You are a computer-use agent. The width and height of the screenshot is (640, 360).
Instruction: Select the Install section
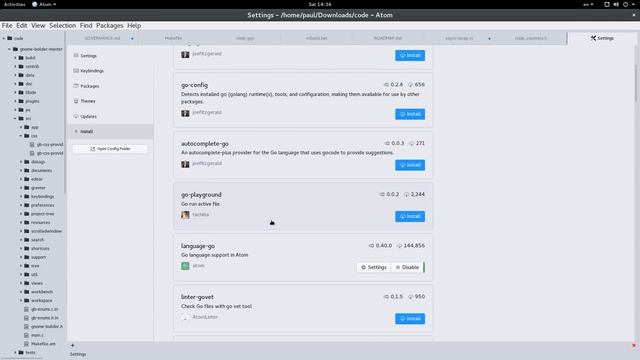point(110,131)
